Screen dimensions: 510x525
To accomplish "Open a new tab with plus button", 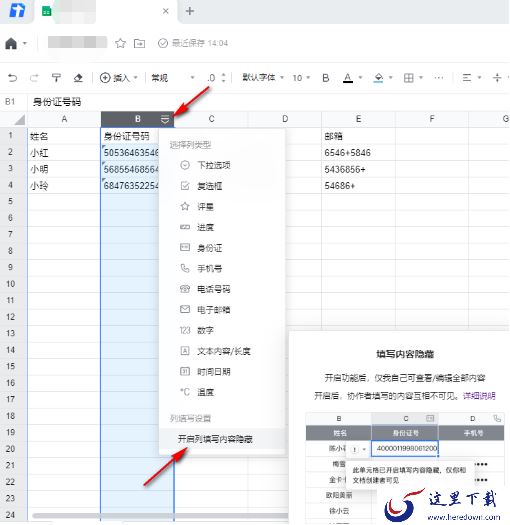I will [190, 11].
